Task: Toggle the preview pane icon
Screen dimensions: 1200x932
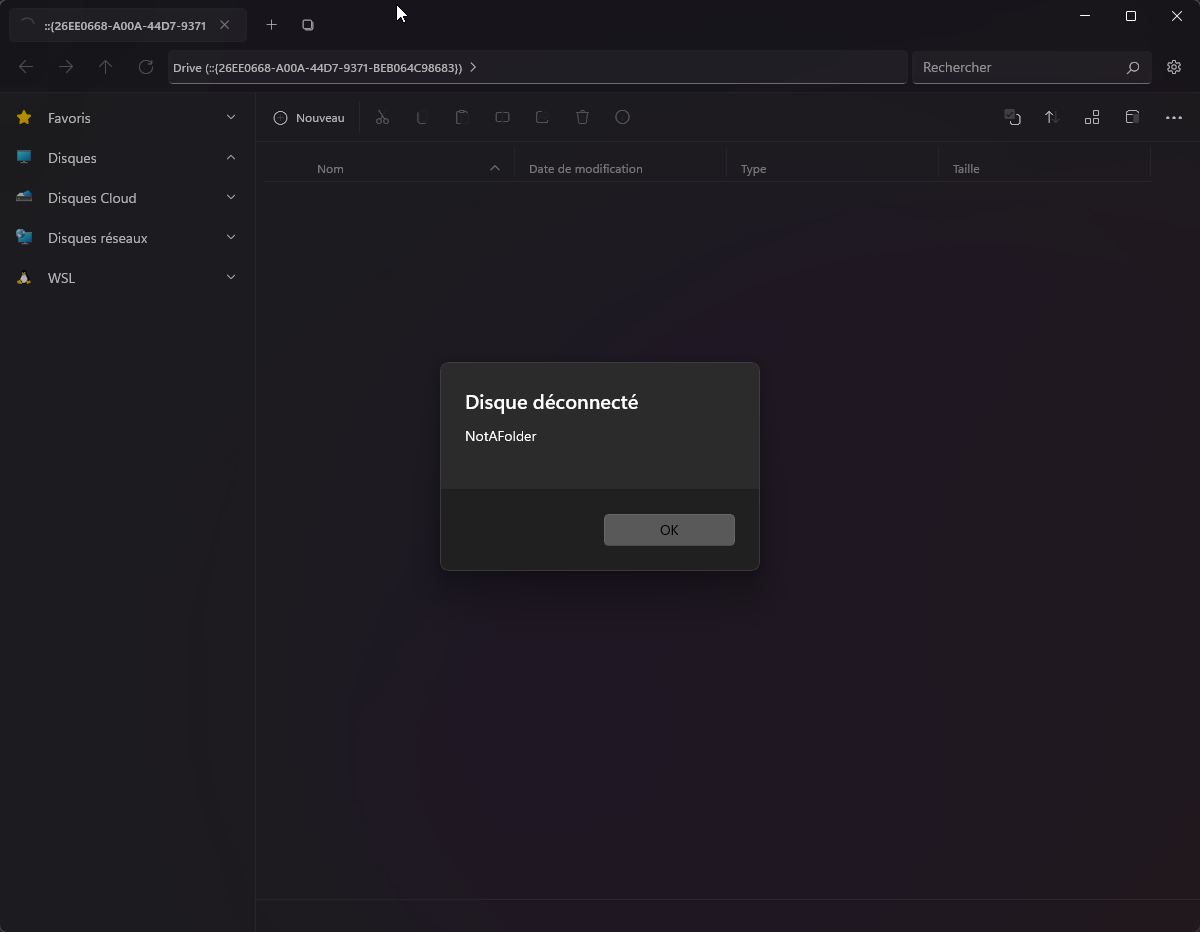Action: (x=1132, y=118)
